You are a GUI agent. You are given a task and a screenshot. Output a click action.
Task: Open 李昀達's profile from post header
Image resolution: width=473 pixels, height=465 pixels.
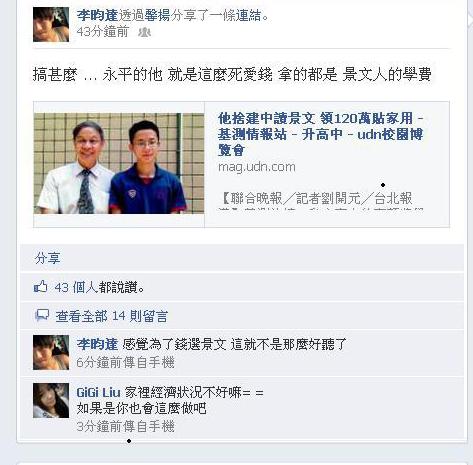point(97,15)
